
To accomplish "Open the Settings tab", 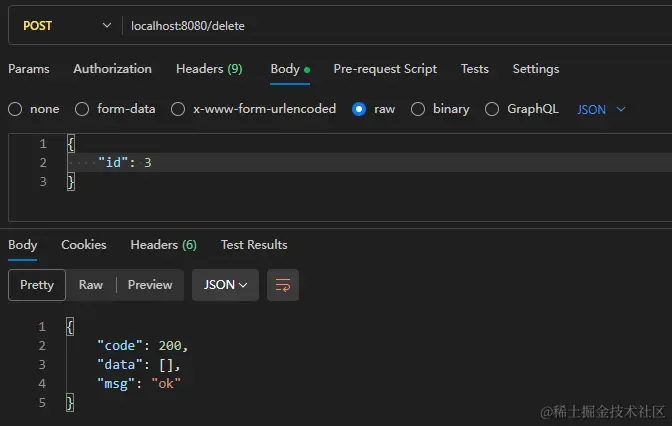I will (x=536, y=69).
